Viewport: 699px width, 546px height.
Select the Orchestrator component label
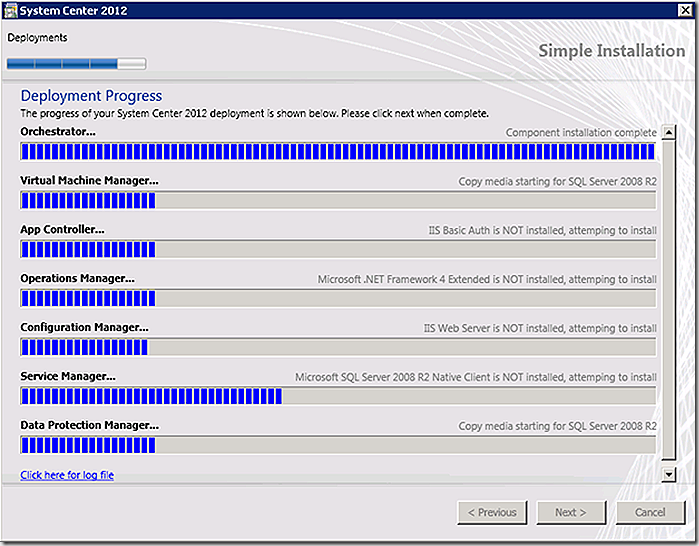(x=58, y=132)
